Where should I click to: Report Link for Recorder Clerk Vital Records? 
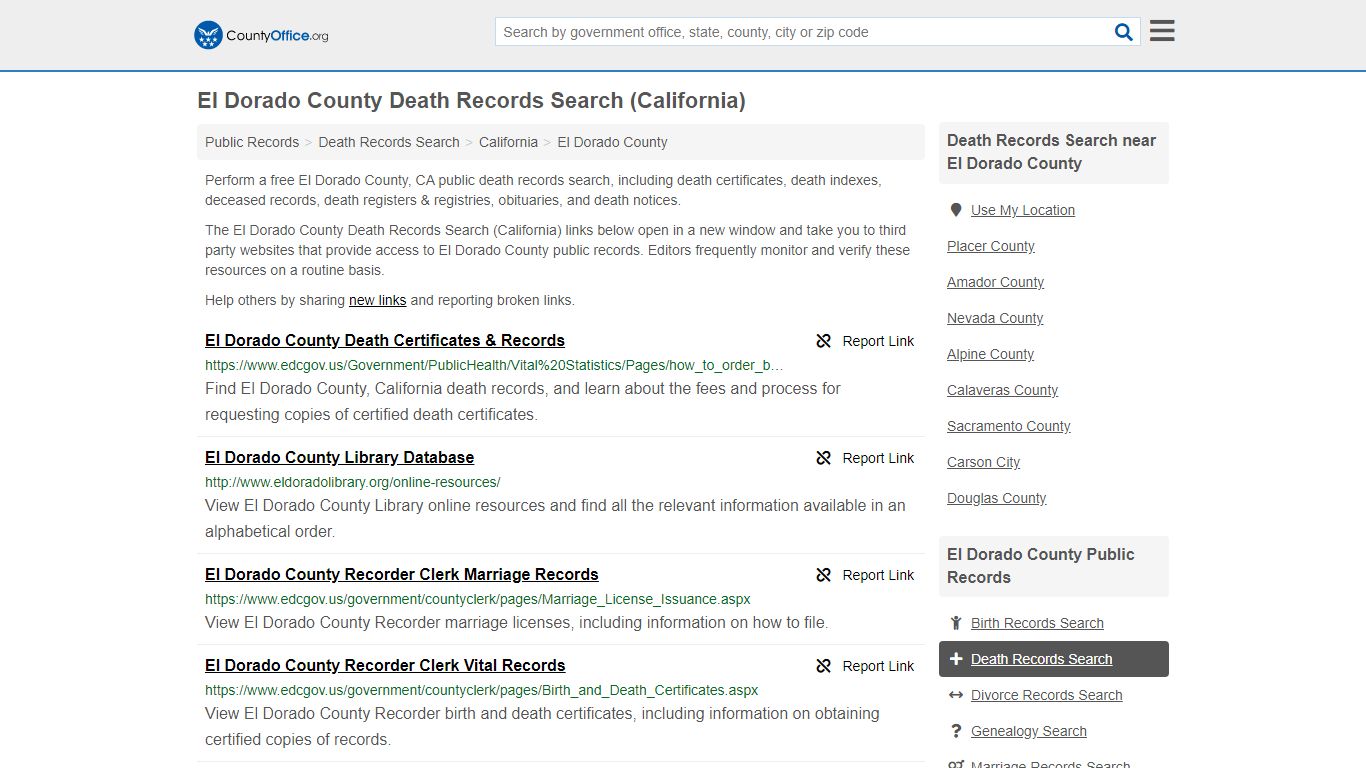tap(865, 666)
